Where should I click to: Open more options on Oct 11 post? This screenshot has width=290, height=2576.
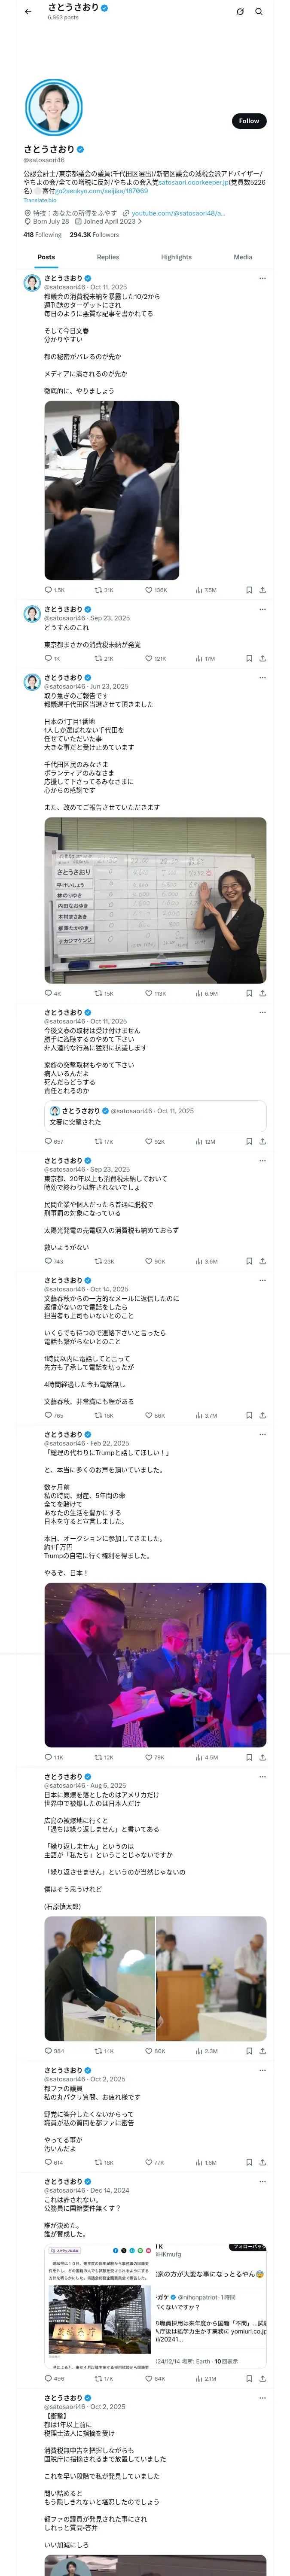[262, 278]
